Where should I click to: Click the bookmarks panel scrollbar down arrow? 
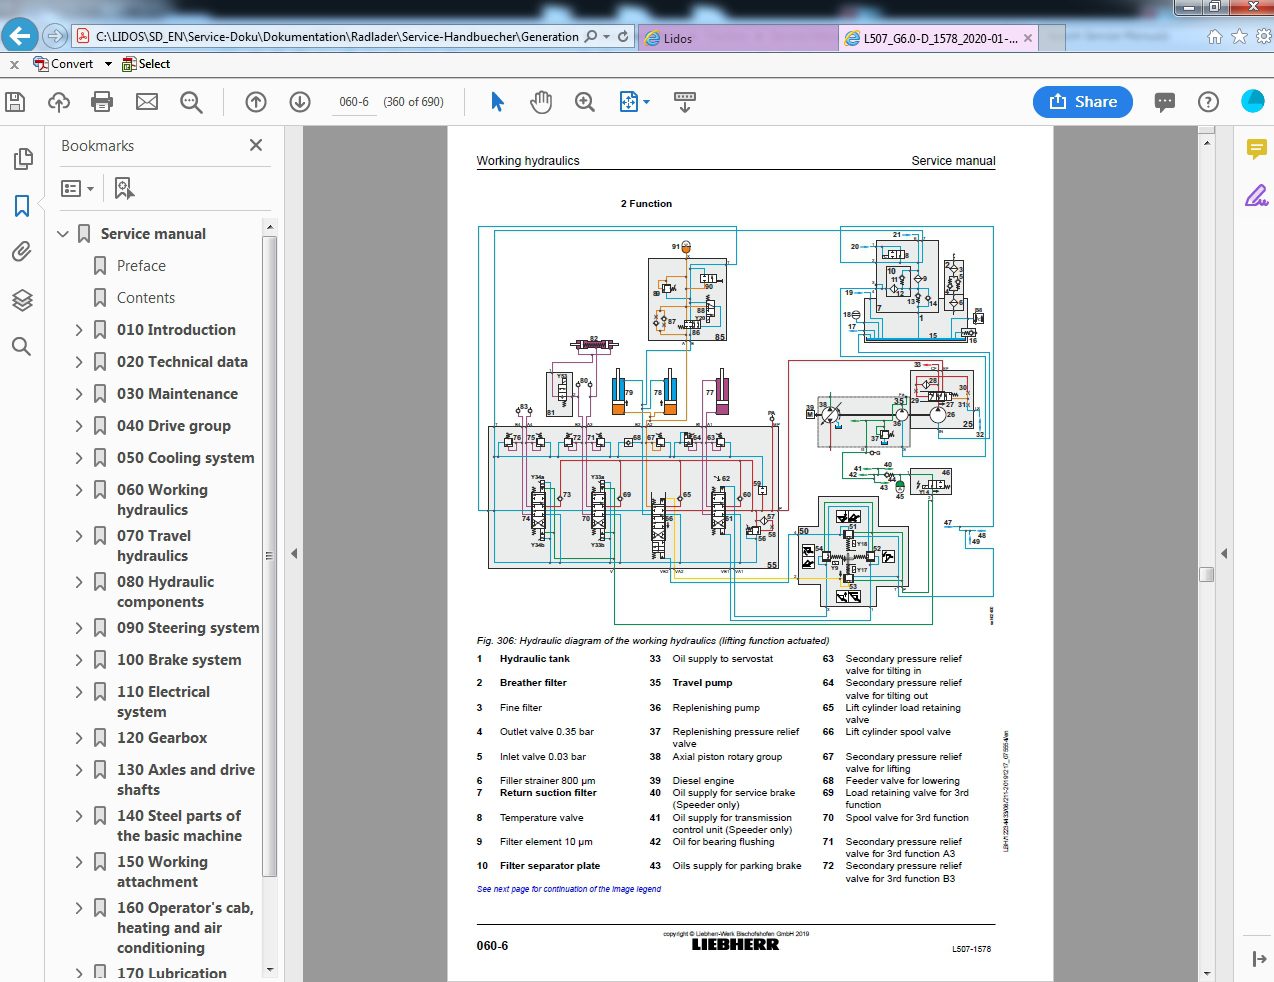269,970
